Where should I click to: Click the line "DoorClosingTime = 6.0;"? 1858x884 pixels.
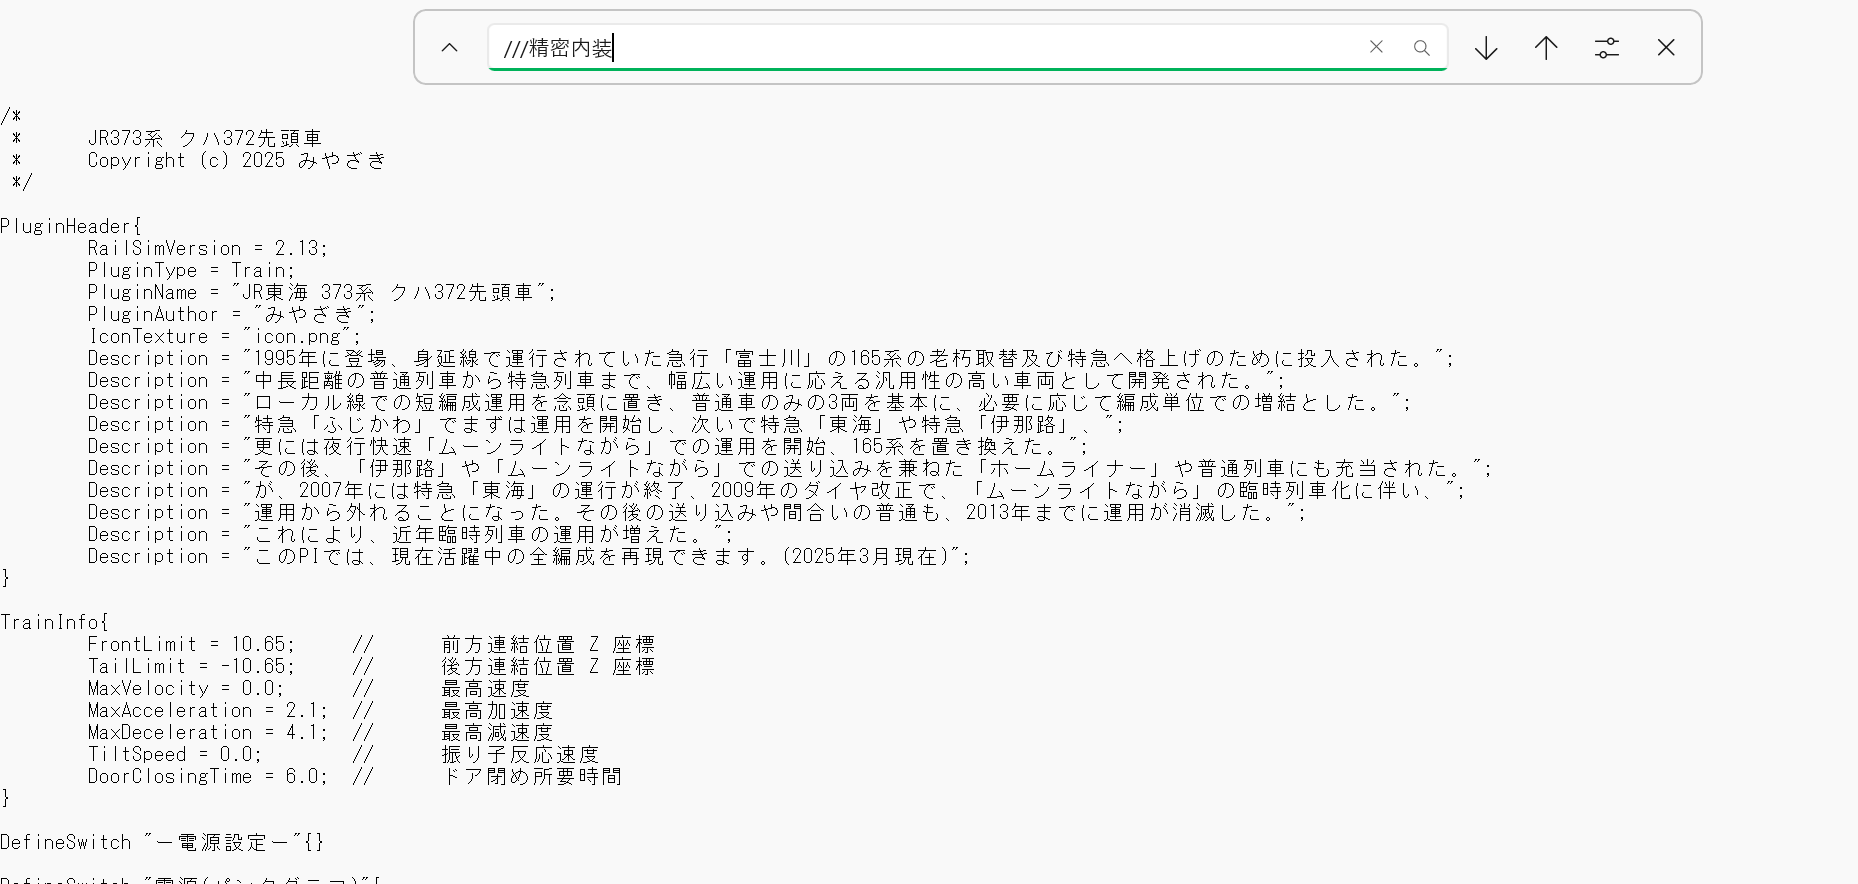tap(207, 776)
